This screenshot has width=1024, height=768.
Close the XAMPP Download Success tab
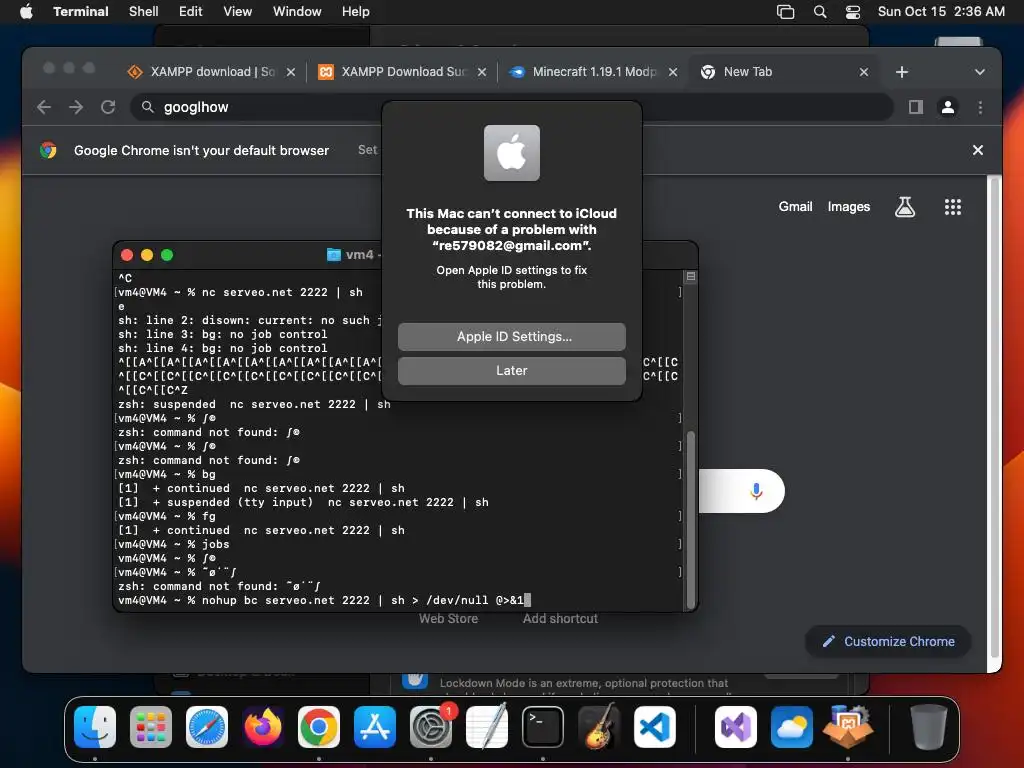pos(482,72)
